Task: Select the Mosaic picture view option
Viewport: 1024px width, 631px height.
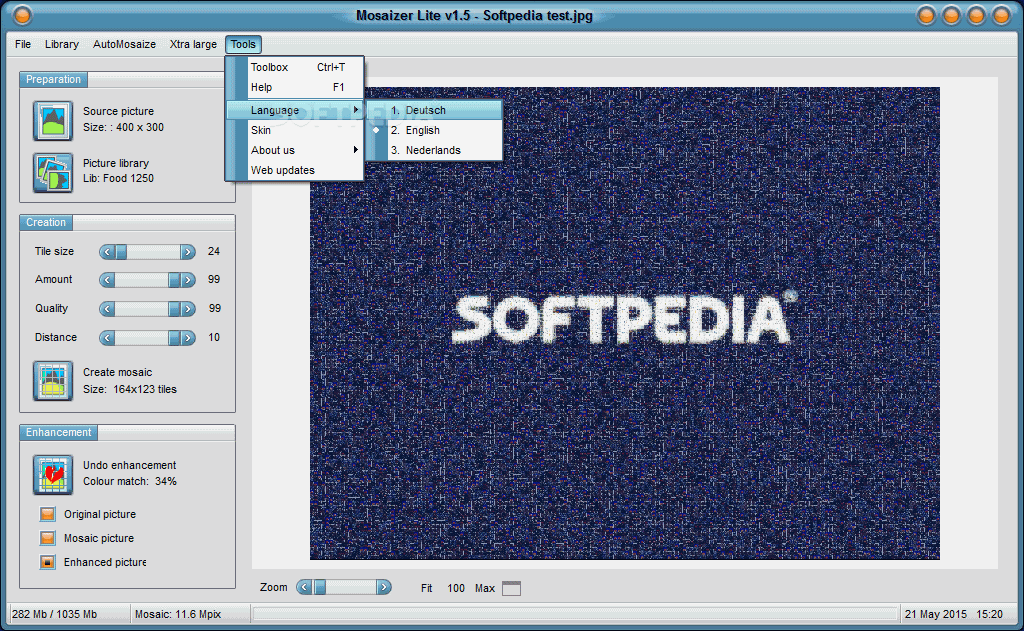Action: (x=48, y=538)
